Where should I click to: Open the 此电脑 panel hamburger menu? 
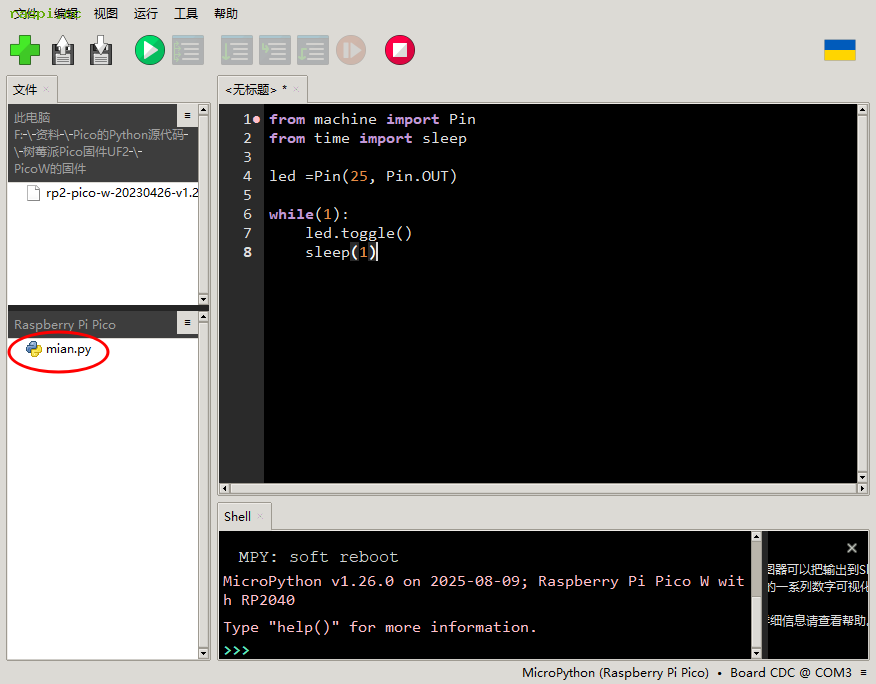187,116
